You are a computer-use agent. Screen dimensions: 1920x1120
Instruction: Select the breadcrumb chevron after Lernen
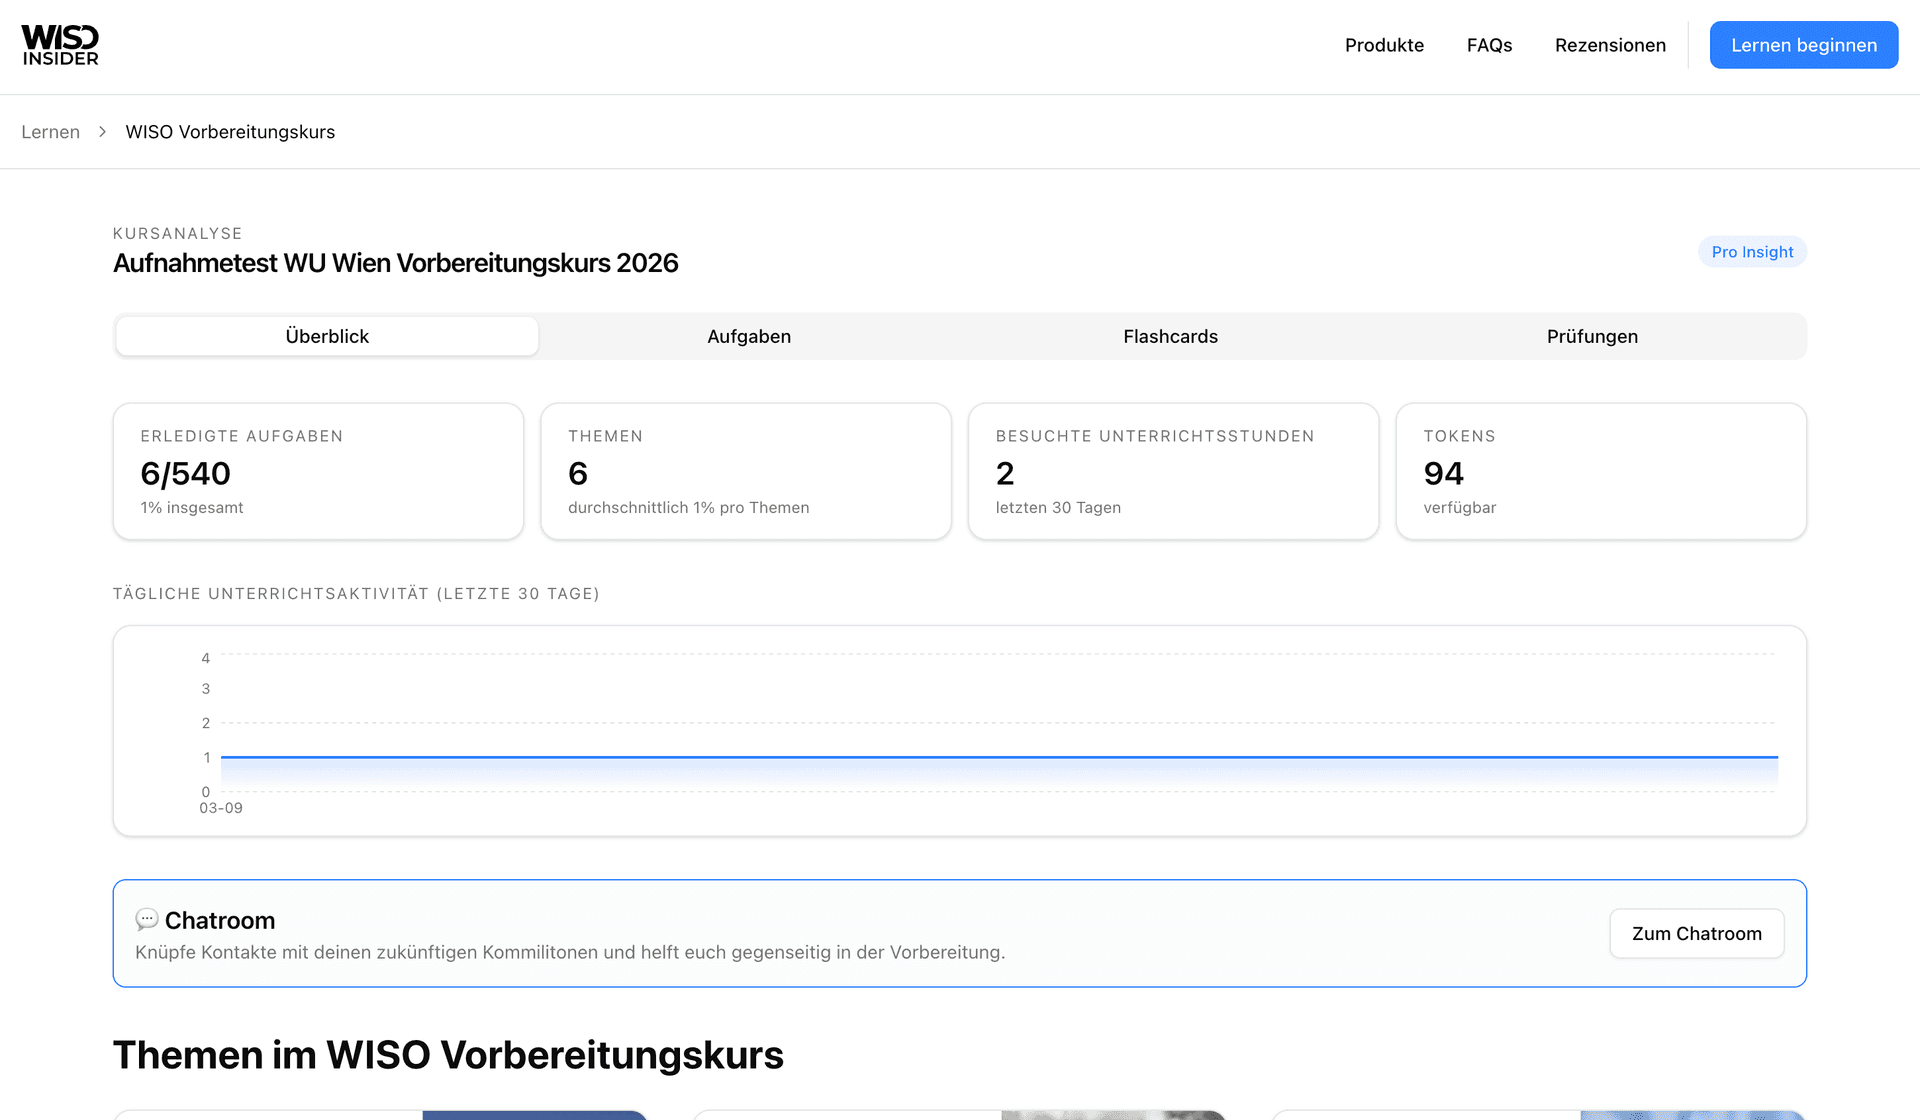point(102,132)
